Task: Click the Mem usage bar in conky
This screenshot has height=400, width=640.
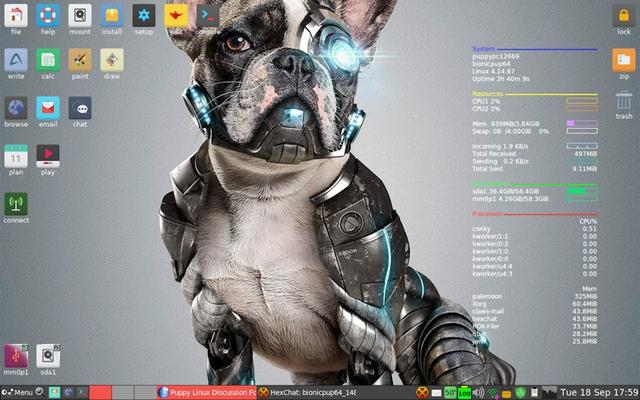Action: (582, 123)
